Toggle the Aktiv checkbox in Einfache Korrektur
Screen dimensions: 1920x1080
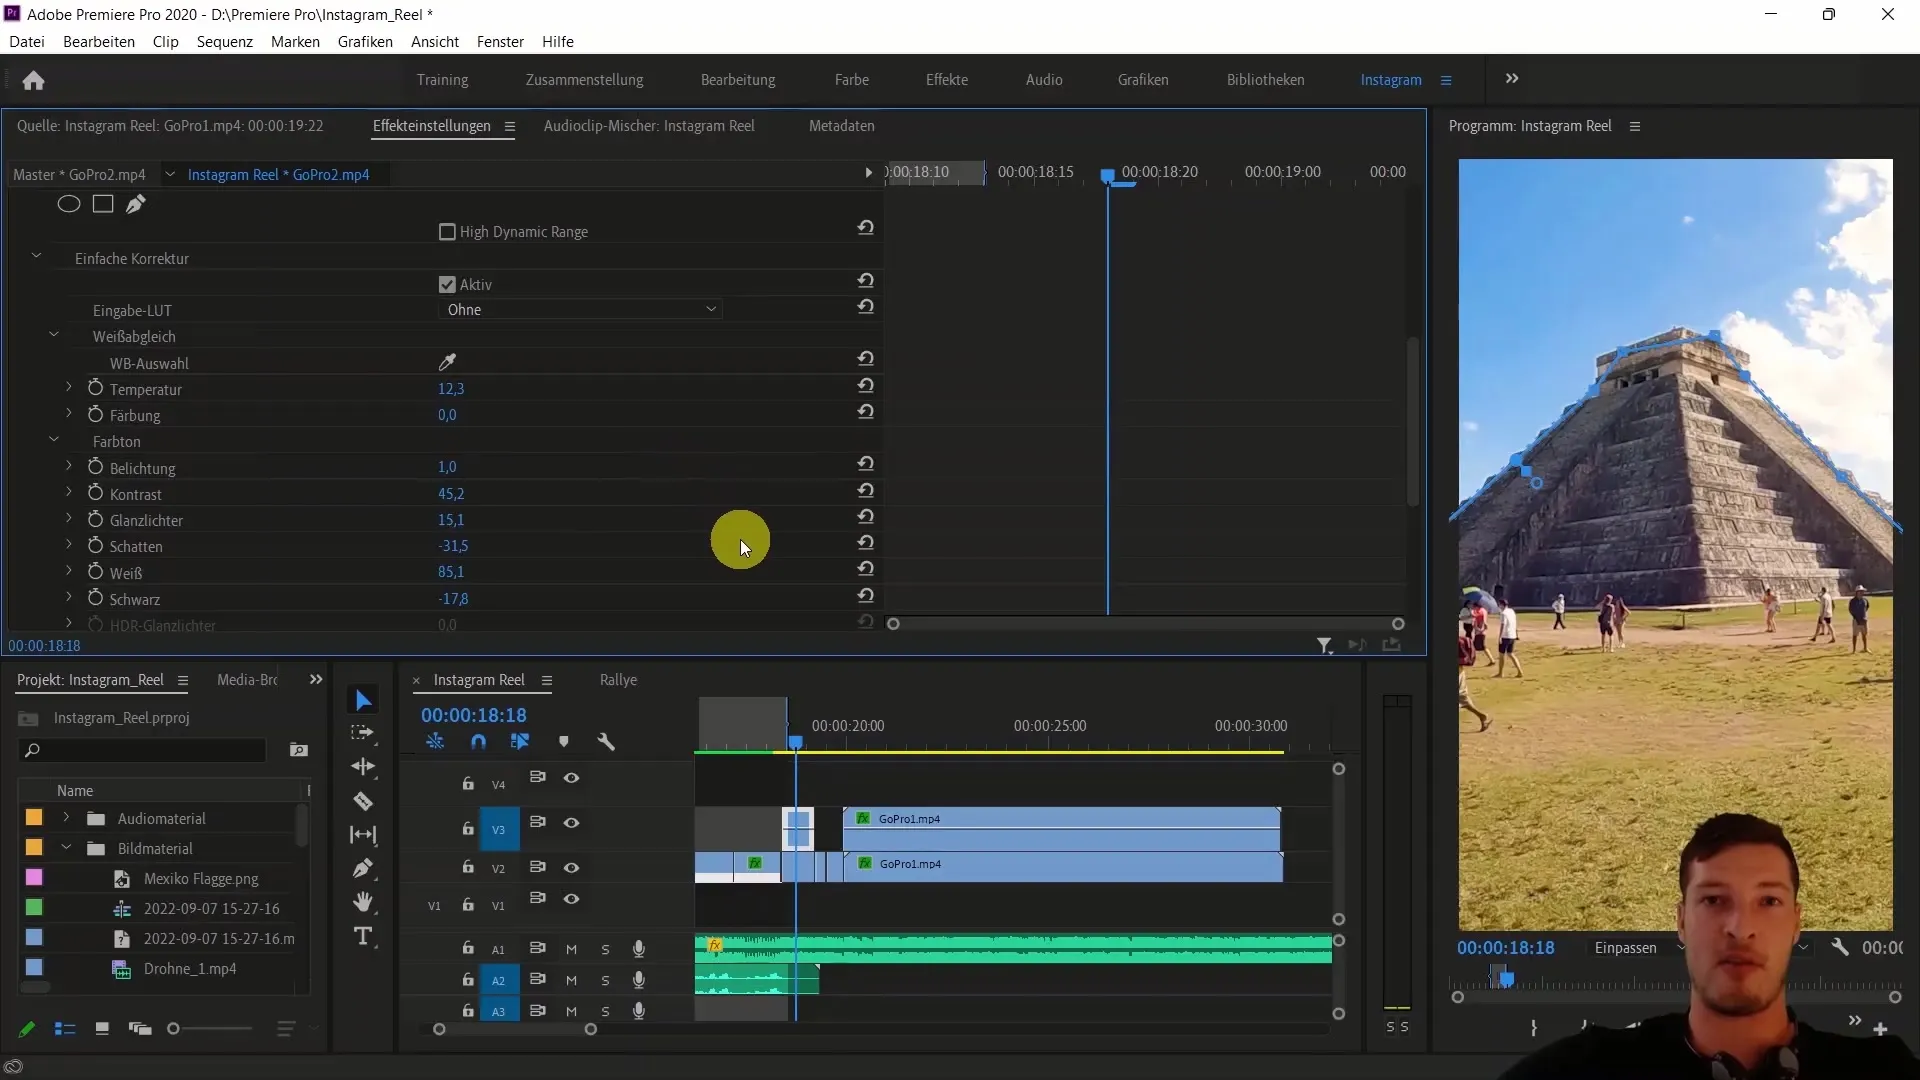click(446, 284)
